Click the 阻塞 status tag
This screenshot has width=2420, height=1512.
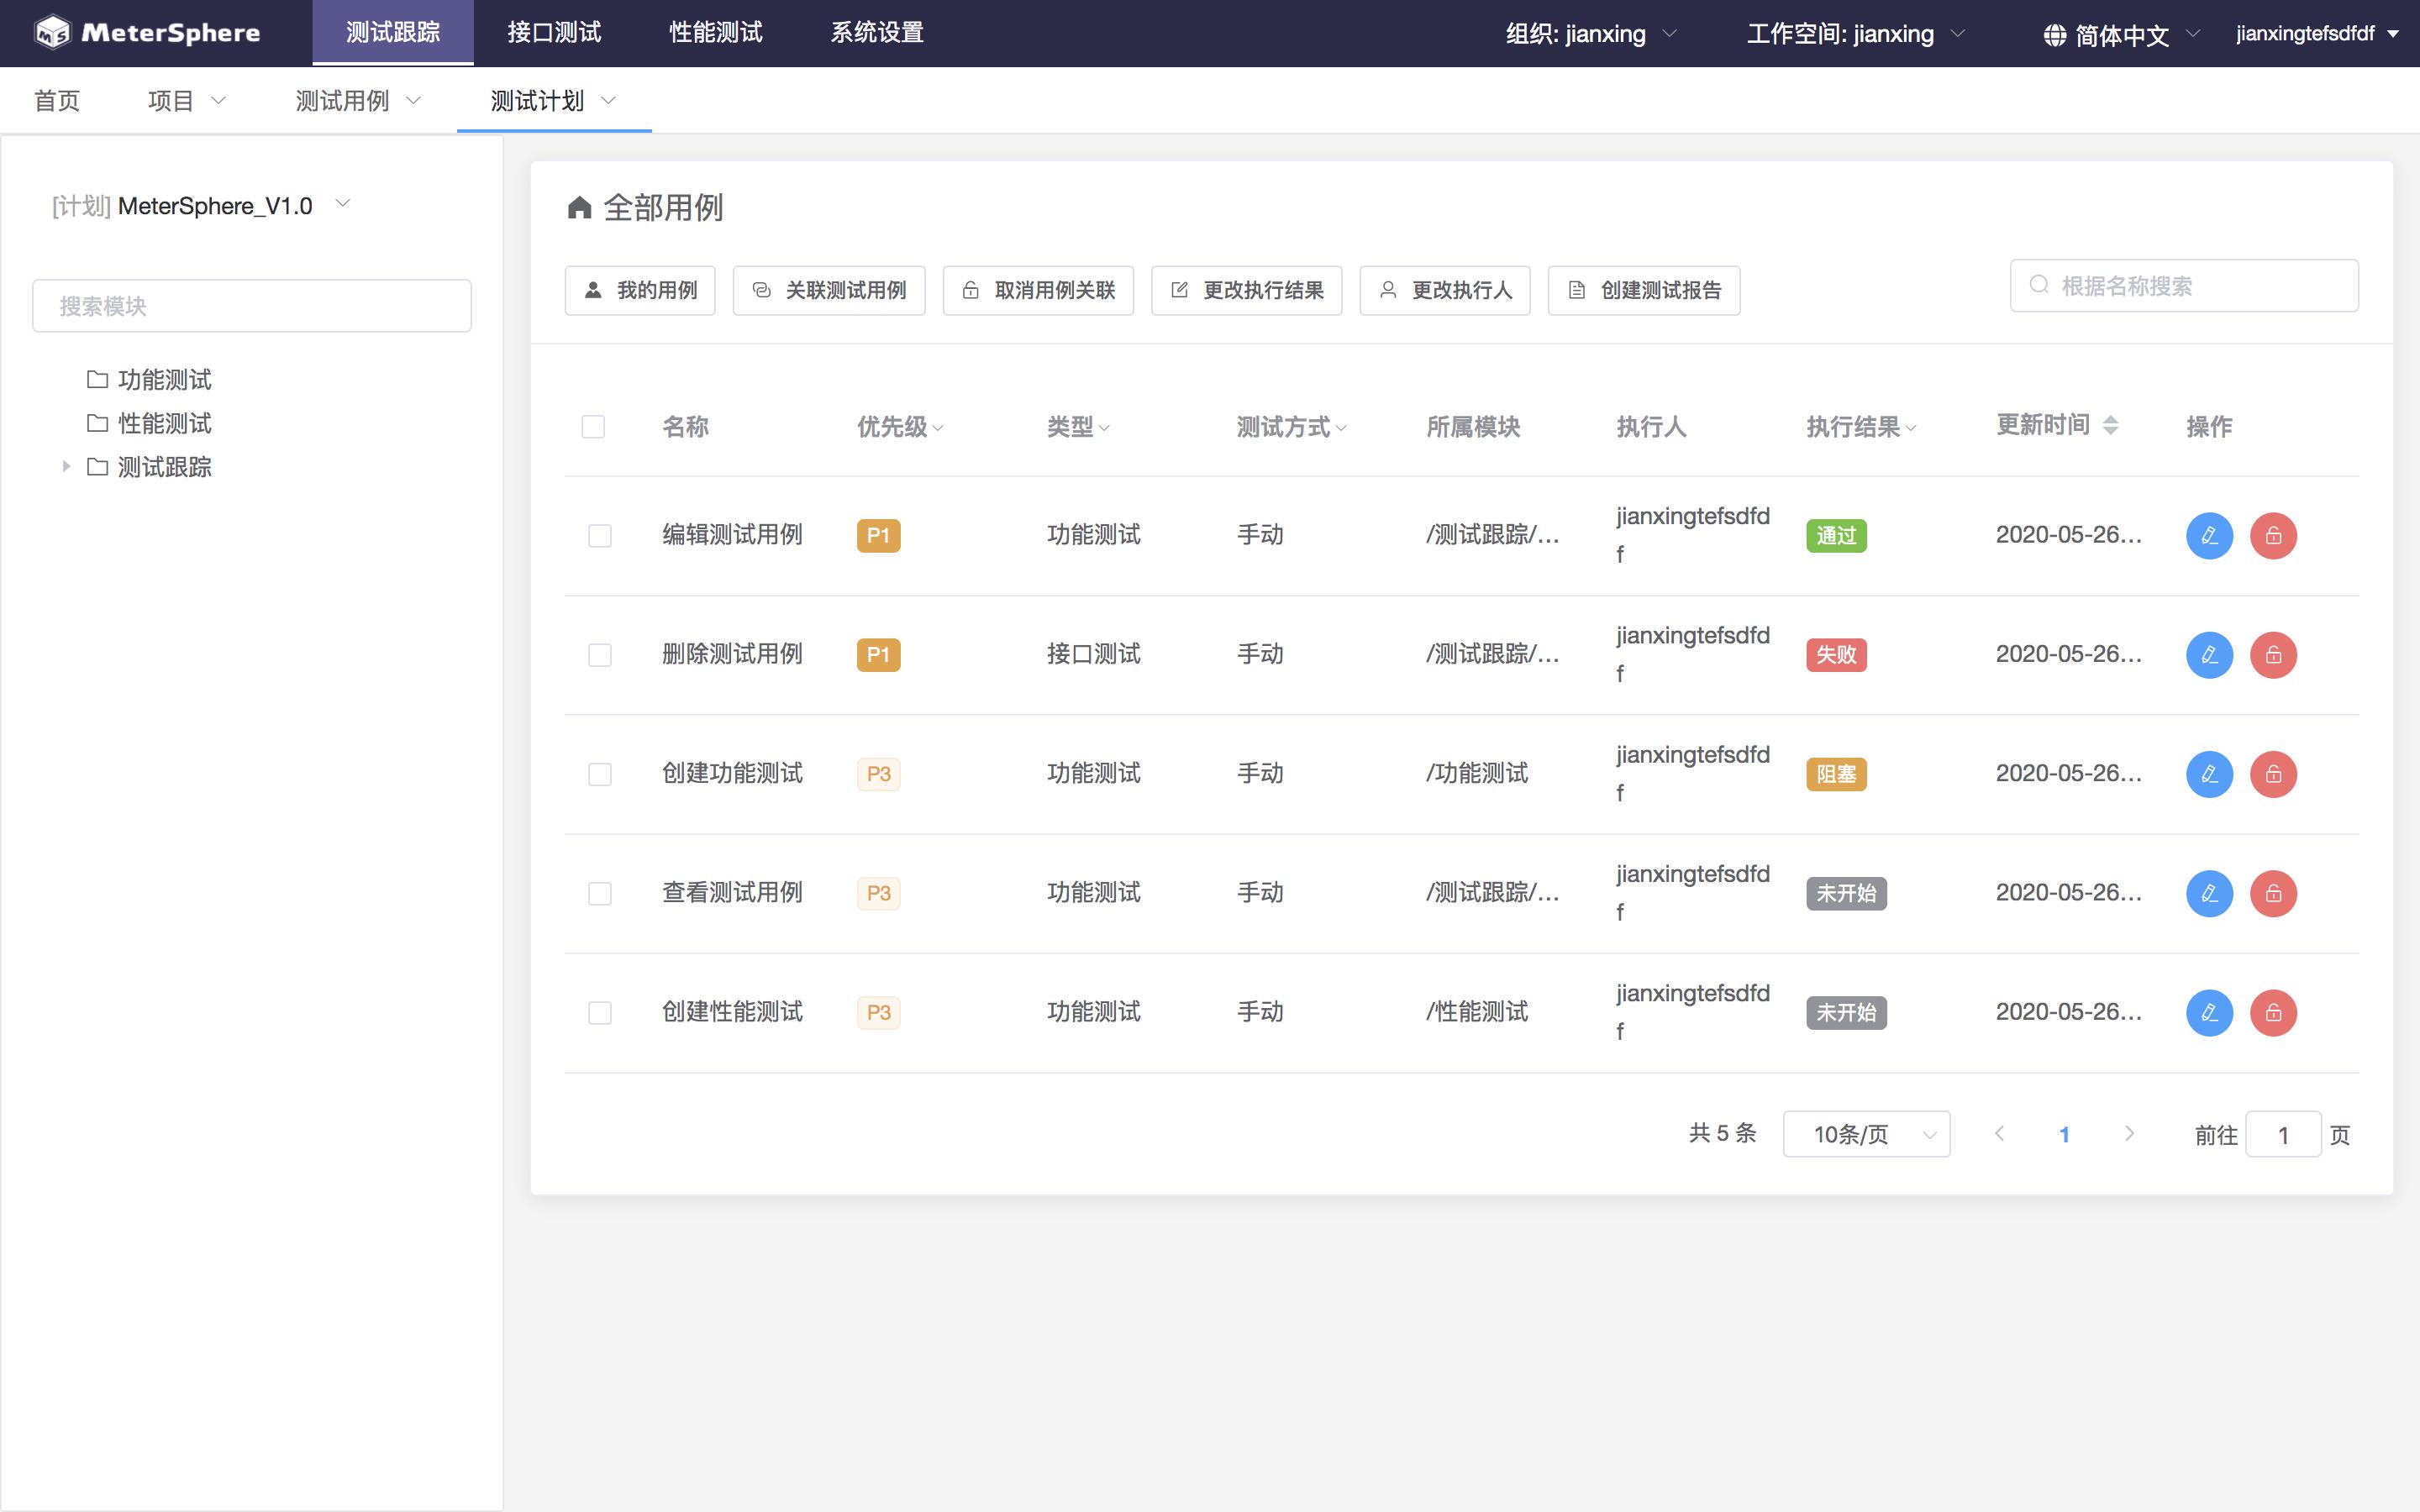tap(1836, 774)
